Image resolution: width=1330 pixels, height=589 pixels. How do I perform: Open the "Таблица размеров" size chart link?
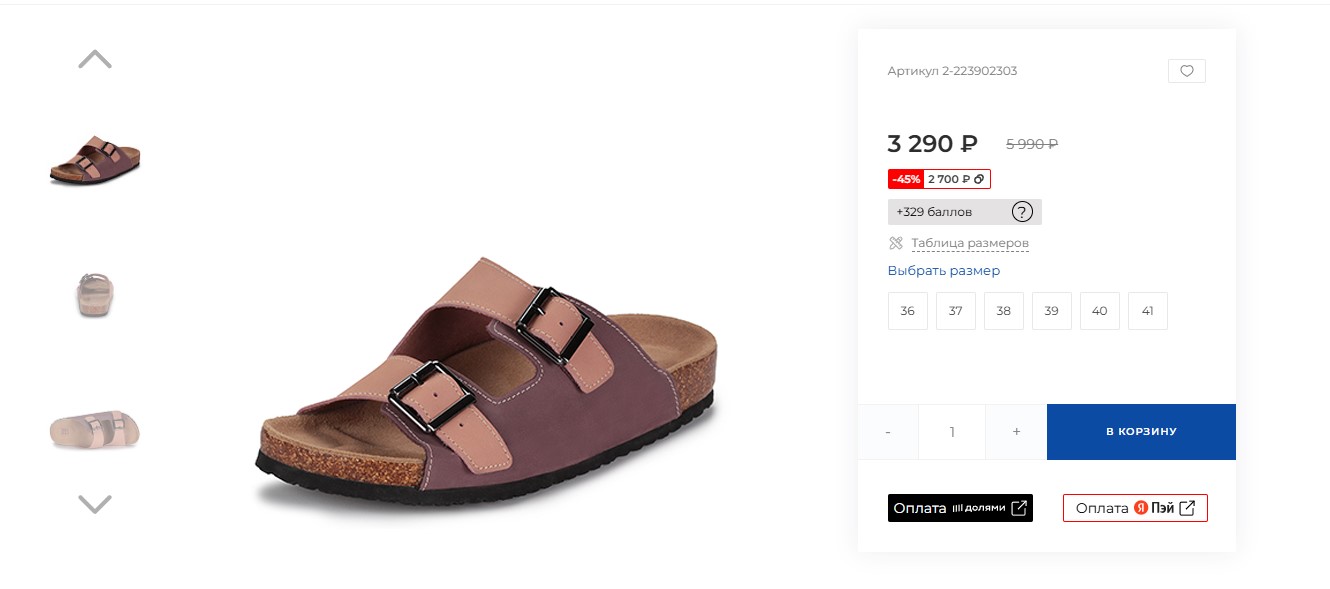[969, 243]
